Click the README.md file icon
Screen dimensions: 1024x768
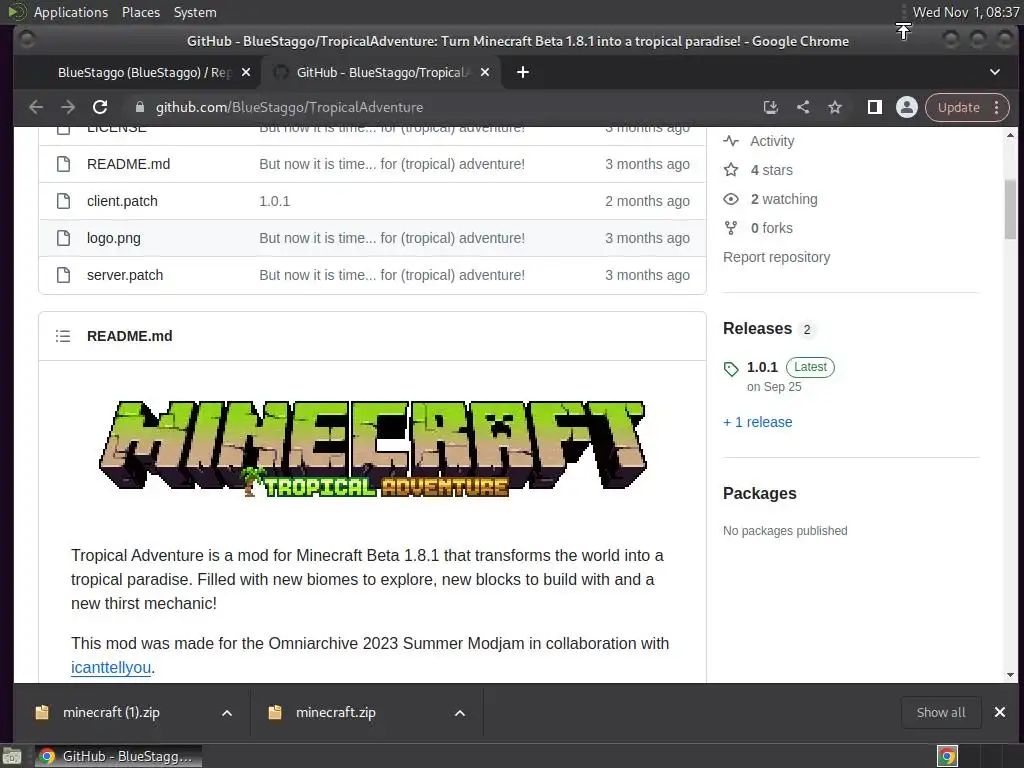[x=63, y=164]
